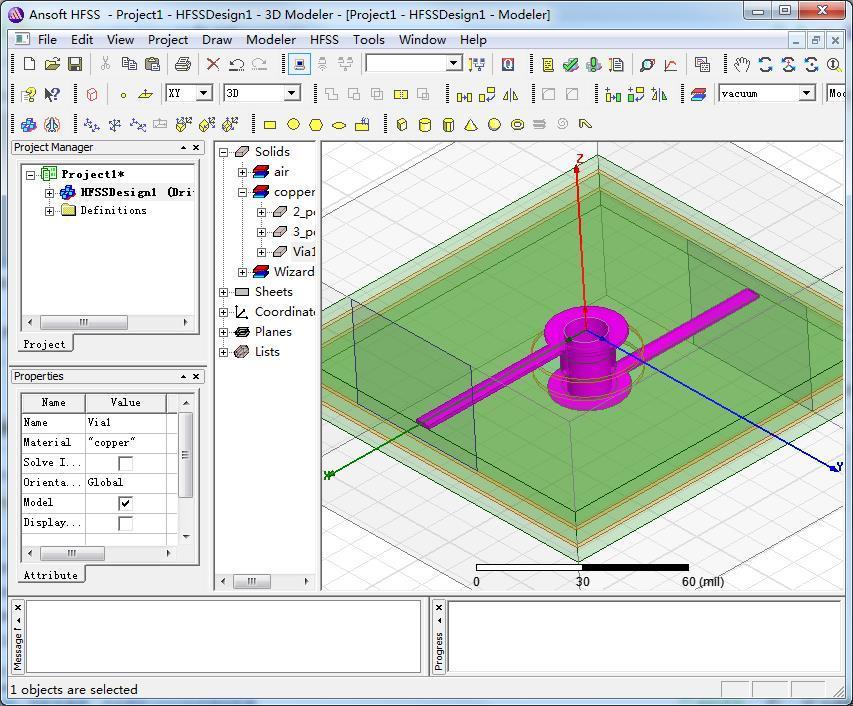Open the HFSS menu

(324, 40)
